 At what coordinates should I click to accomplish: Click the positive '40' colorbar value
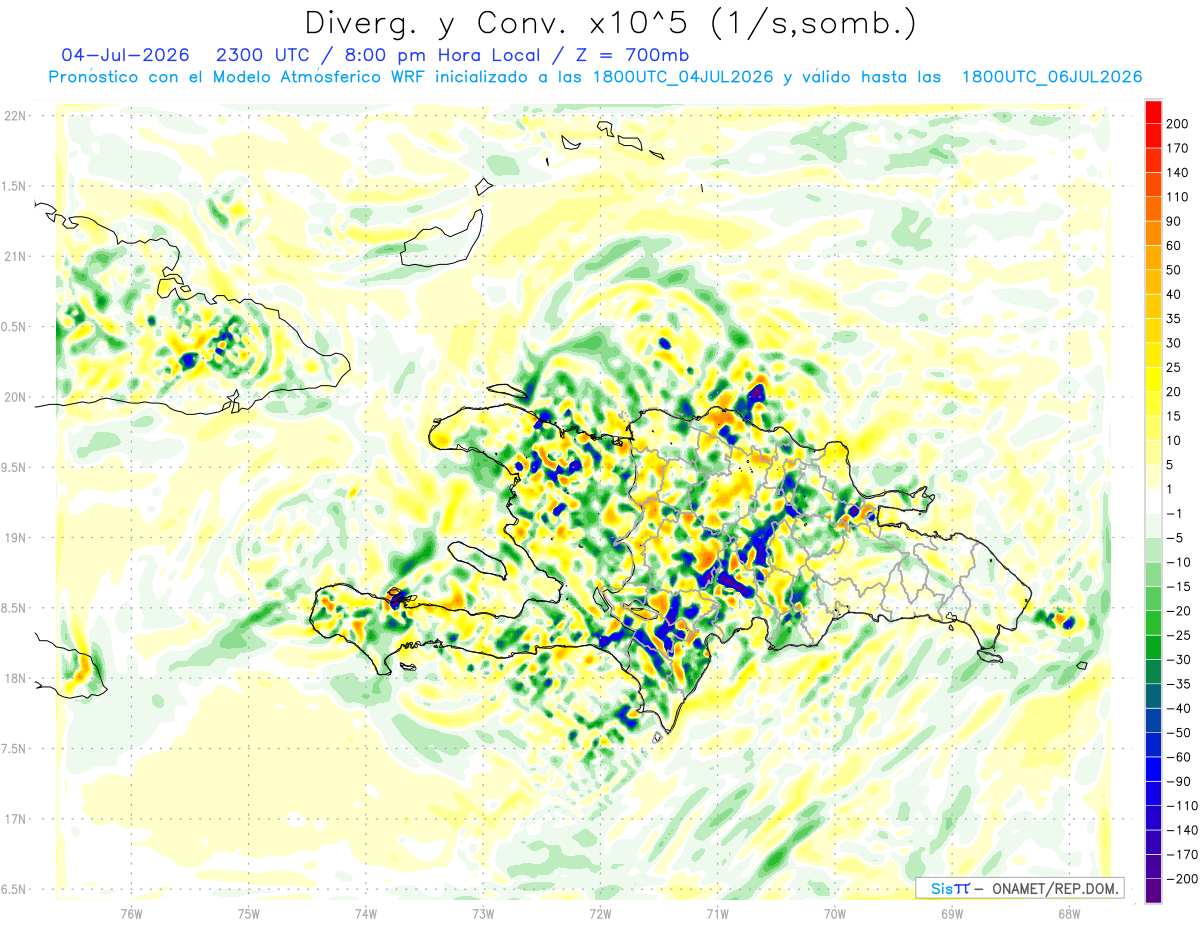coord(1174,294)
